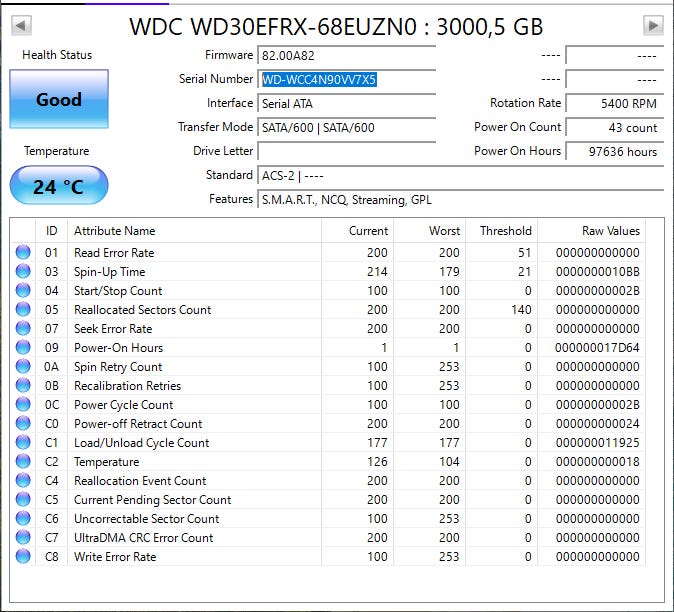The image size is (674, 612).
Task: Select the Write Error Rate attribute name
Action: coord(115,557)
